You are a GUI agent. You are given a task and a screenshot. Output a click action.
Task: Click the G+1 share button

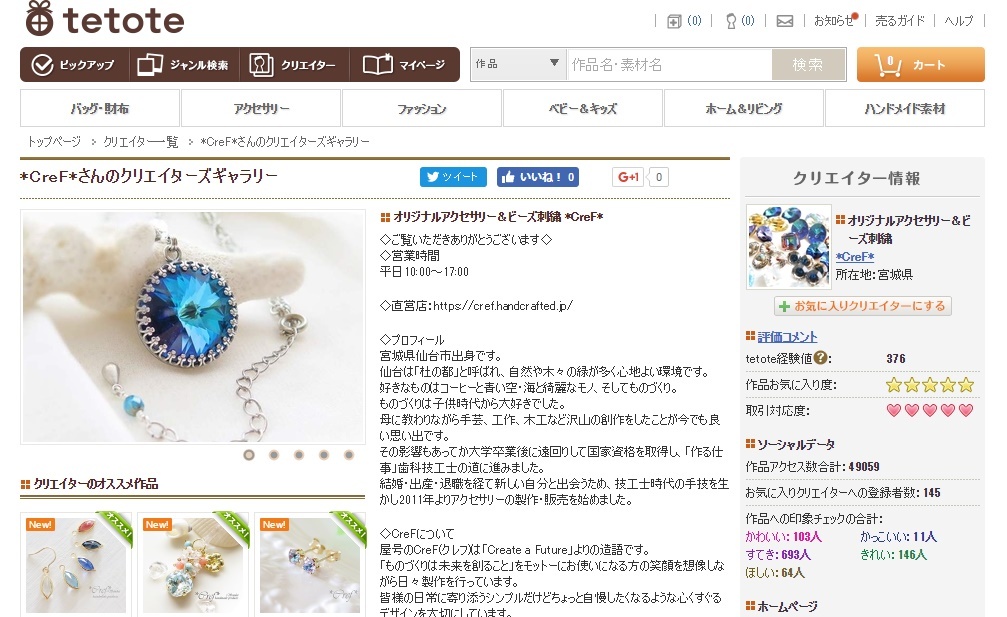[x=628, y=177]
